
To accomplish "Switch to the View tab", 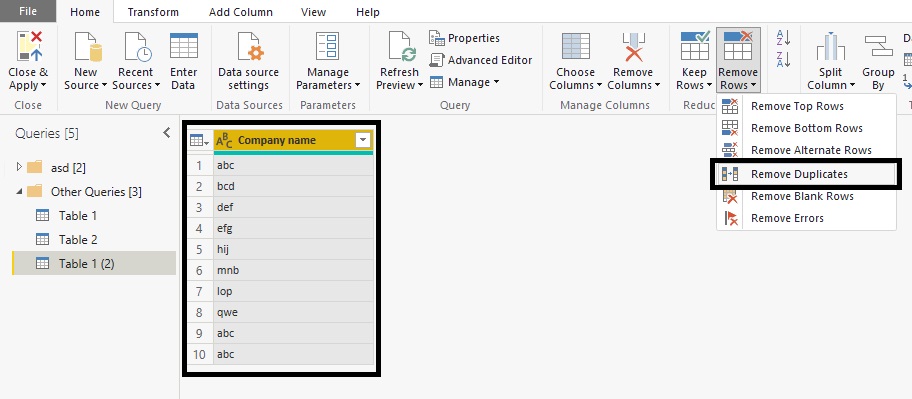I will click(x=314, y=12).
